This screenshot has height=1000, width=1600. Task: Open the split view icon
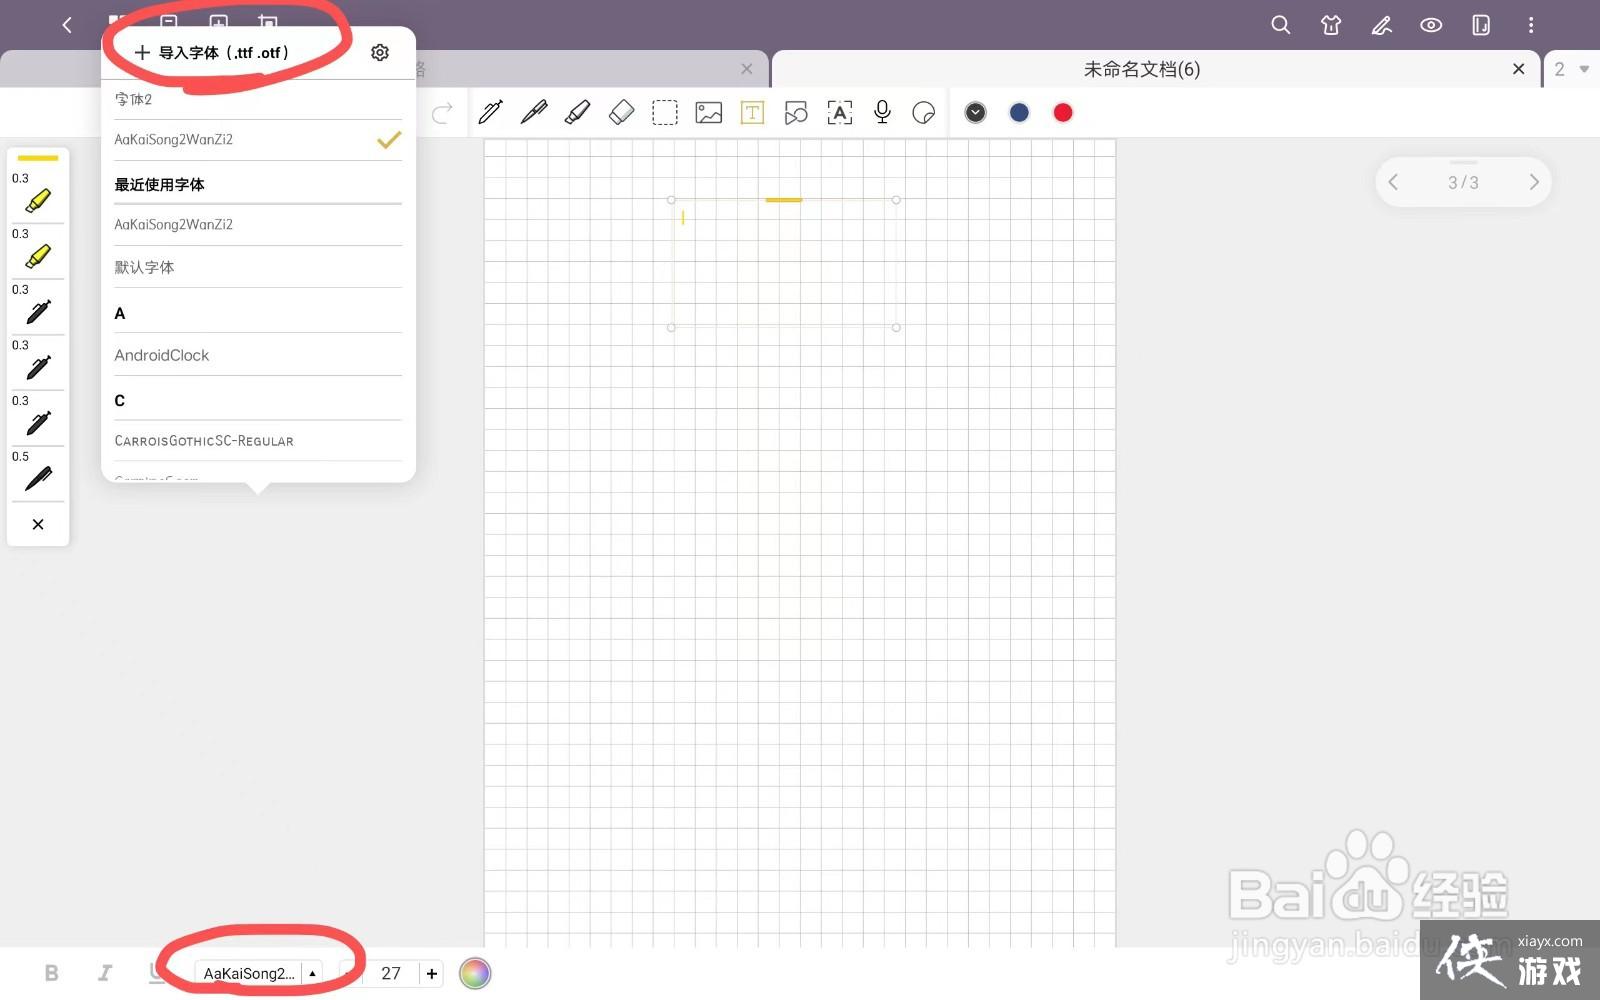click(x=1481, y=25)
